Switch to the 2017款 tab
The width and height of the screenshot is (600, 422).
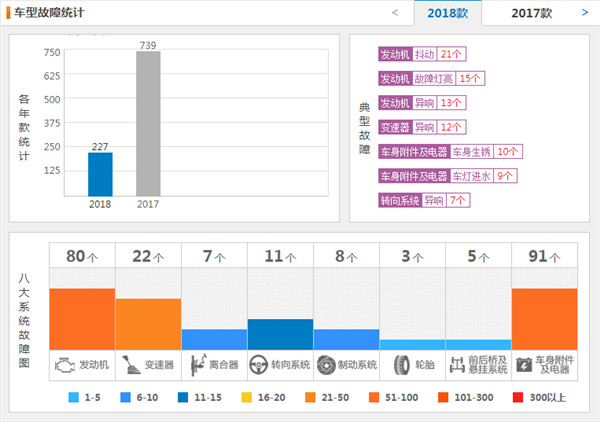click(x=532, y=13)
